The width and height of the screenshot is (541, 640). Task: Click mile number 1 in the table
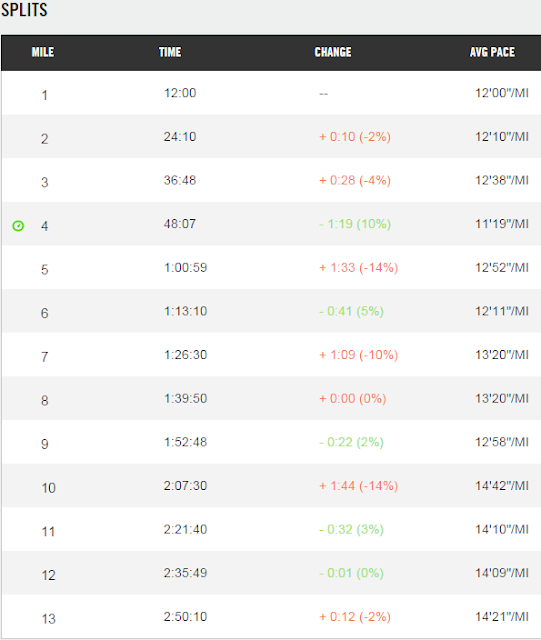pos(45,96)
